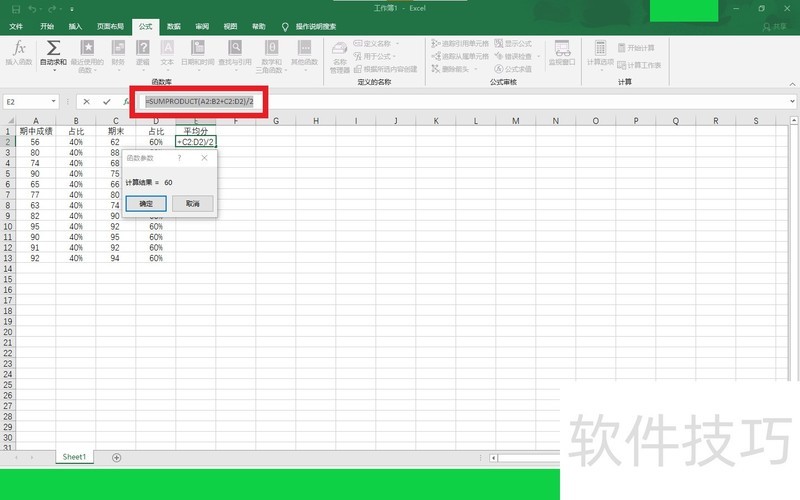Open the Define Name (定义名称) dropdown
The image size is (800, 500).
397,43
